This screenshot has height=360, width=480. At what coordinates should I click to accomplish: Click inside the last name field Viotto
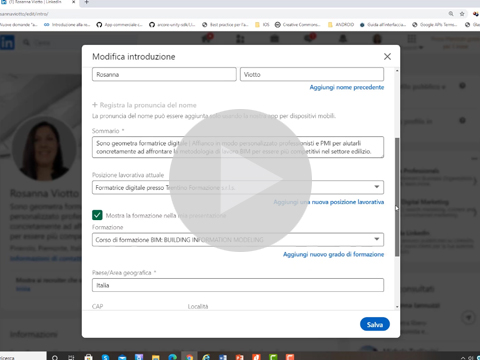[312, 74]
